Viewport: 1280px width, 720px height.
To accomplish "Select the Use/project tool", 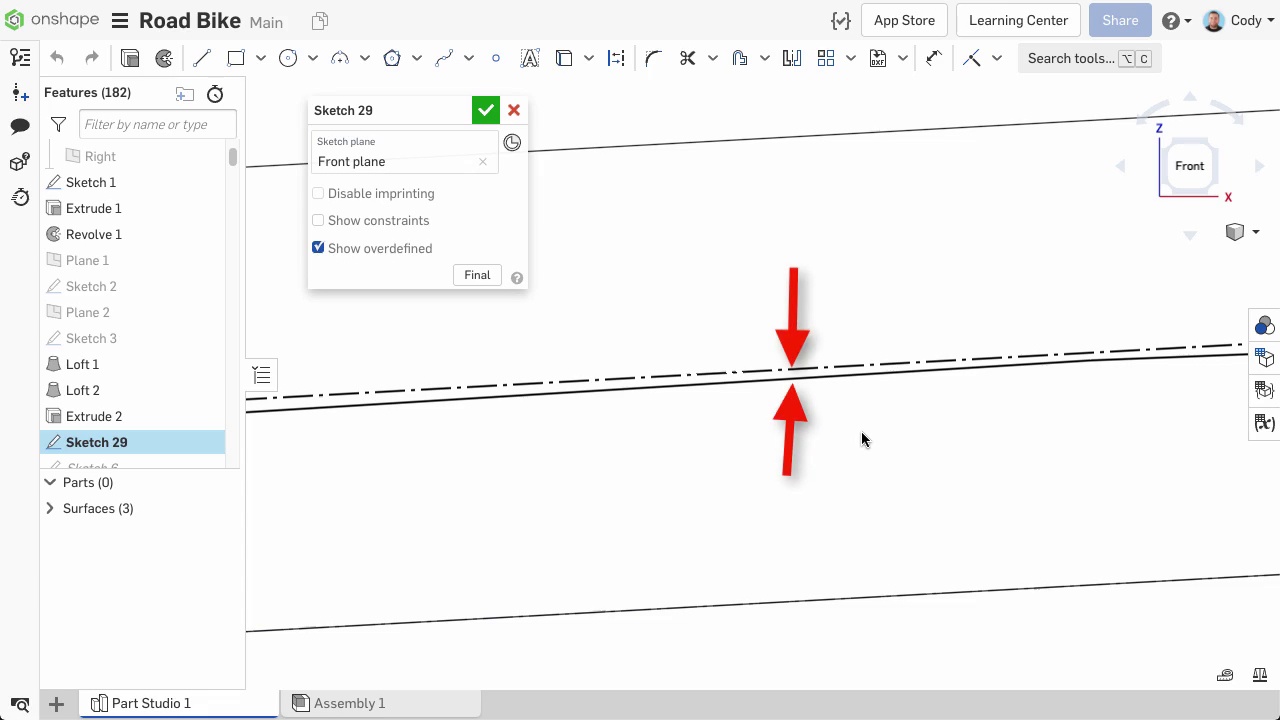I will 564,59.
